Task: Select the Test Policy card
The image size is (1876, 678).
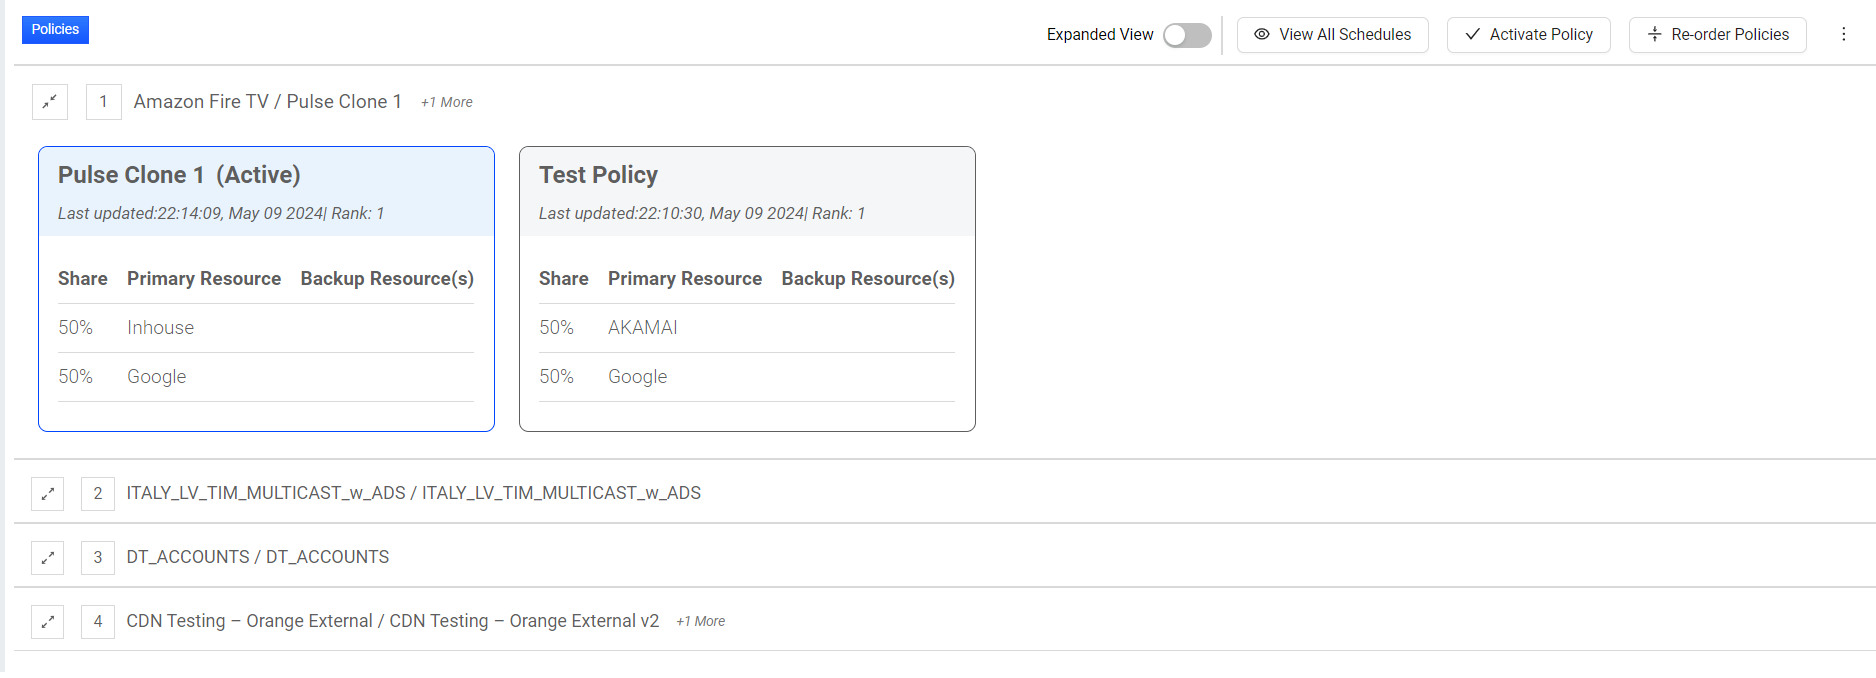Action: tap(747, 289)
